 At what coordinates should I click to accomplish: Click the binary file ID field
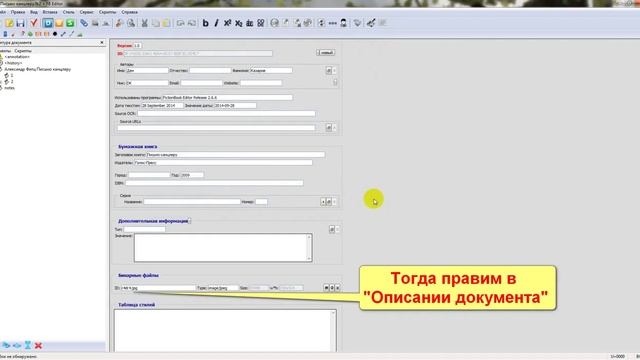tap(158, 288)
